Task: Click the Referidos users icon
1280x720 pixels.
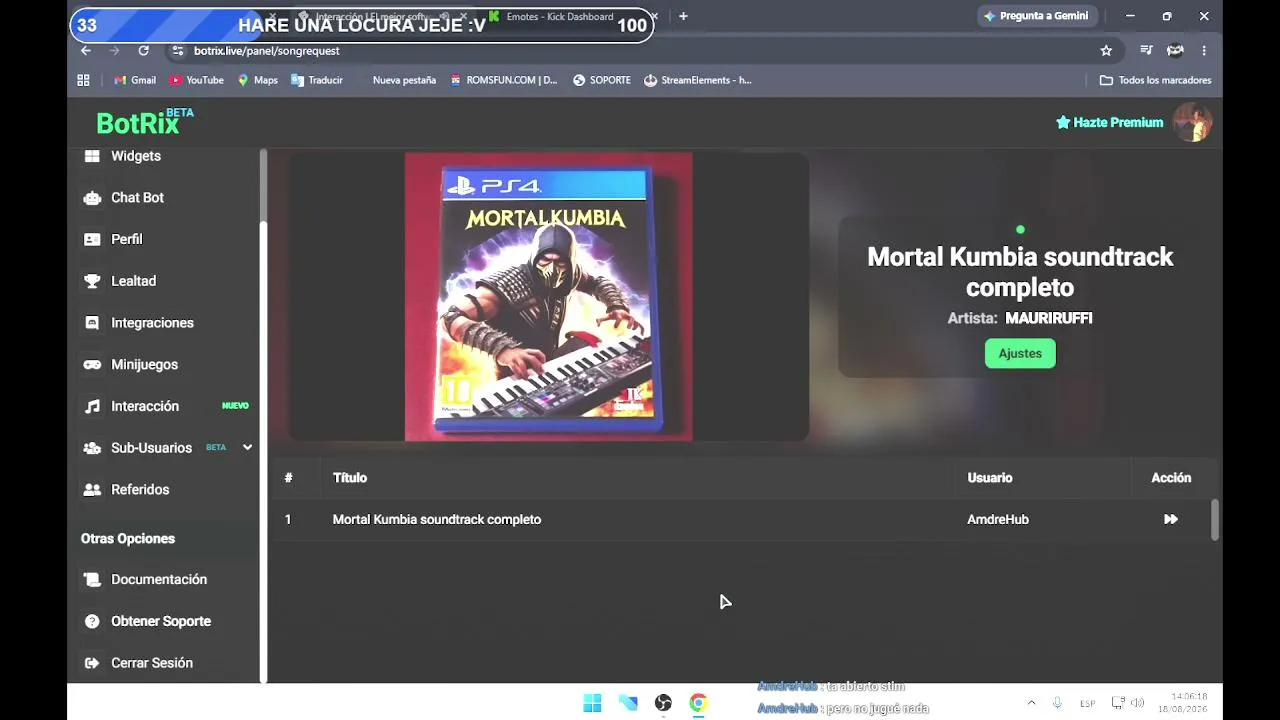Action: click(x=92, y=490)
